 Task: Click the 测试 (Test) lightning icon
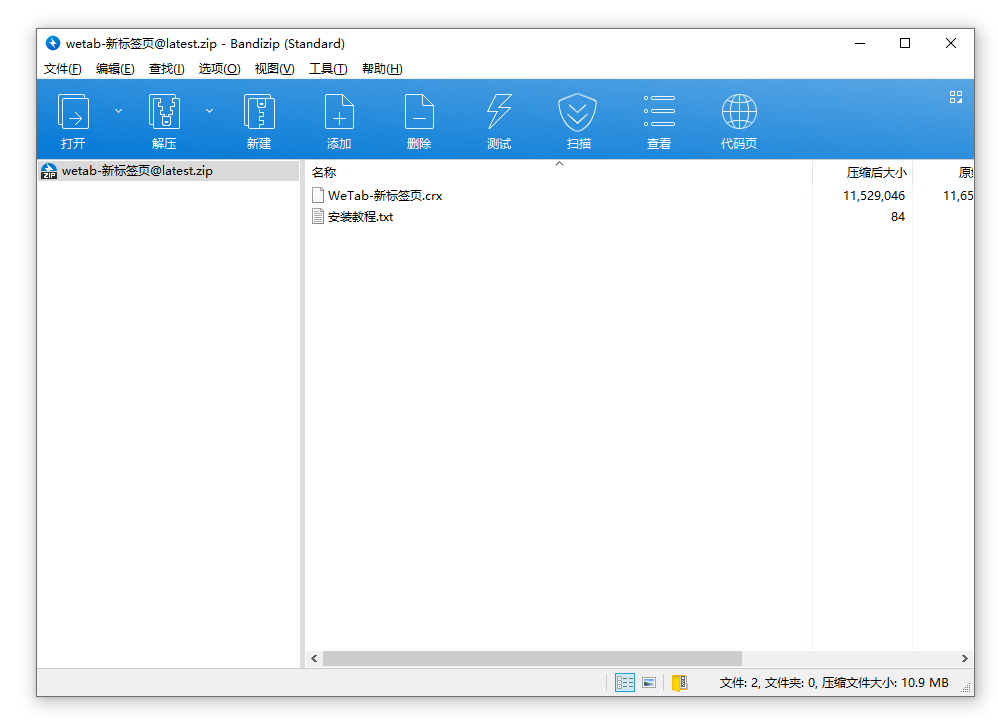coord(499,112)
